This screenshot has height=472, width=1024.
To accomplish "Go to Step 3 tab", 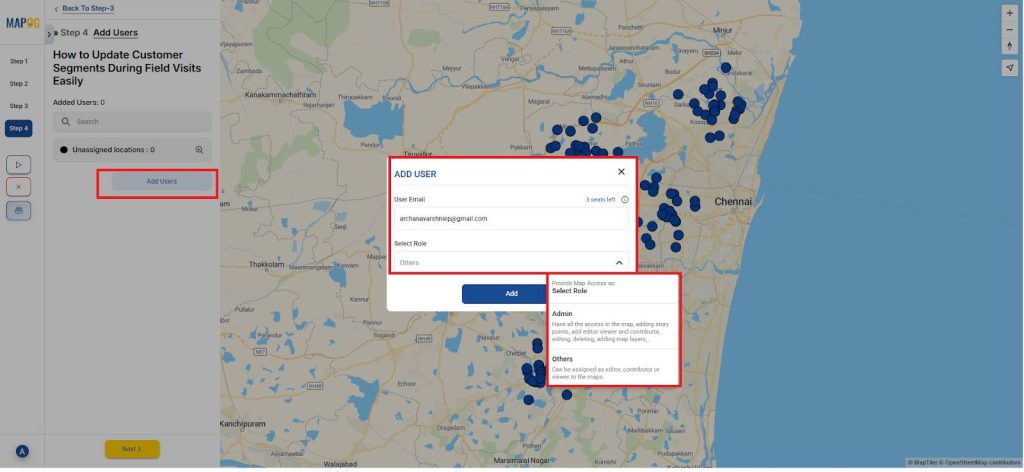I will (x=19, y=106).
